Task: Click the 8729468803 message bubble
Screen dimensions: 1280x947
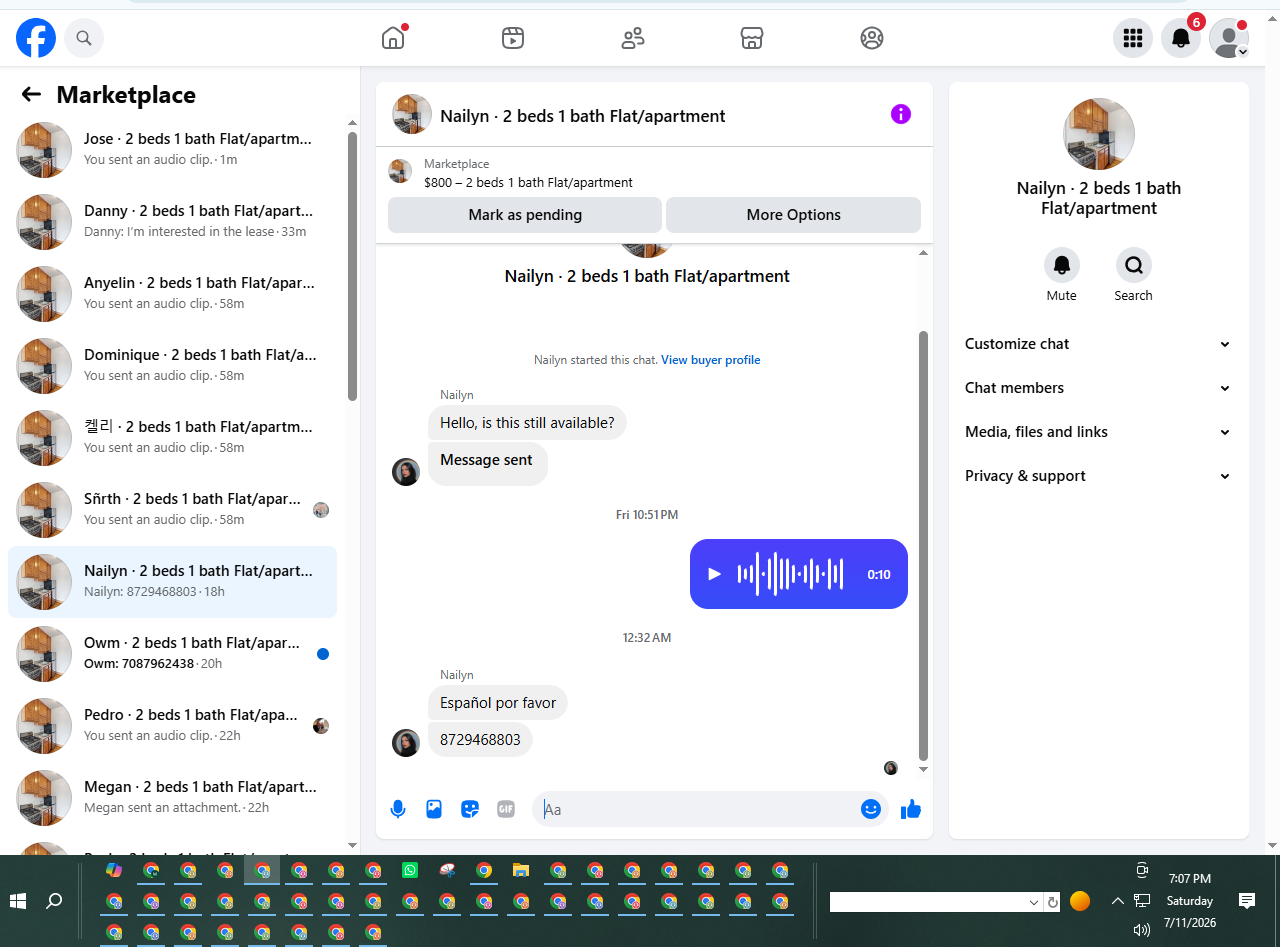Action: point(480,740)
